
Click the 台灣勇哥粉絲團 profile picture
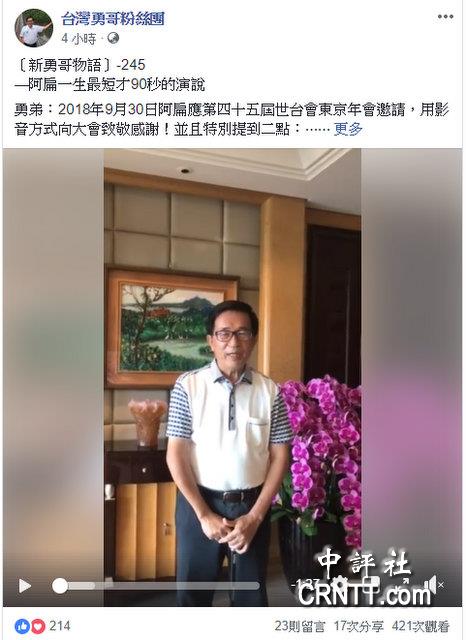click(x=34, y=28)
